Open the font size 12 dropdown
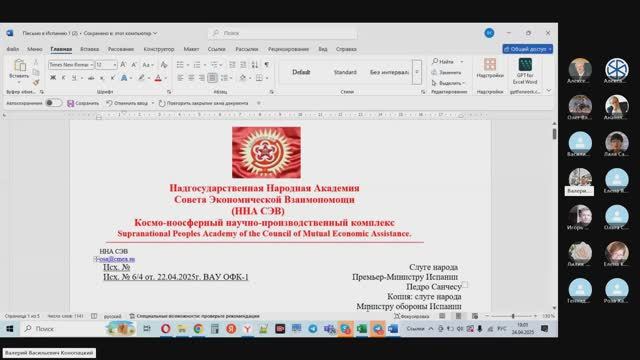The height and width of the screenshot is (360, 640). [x=115, y=65]
